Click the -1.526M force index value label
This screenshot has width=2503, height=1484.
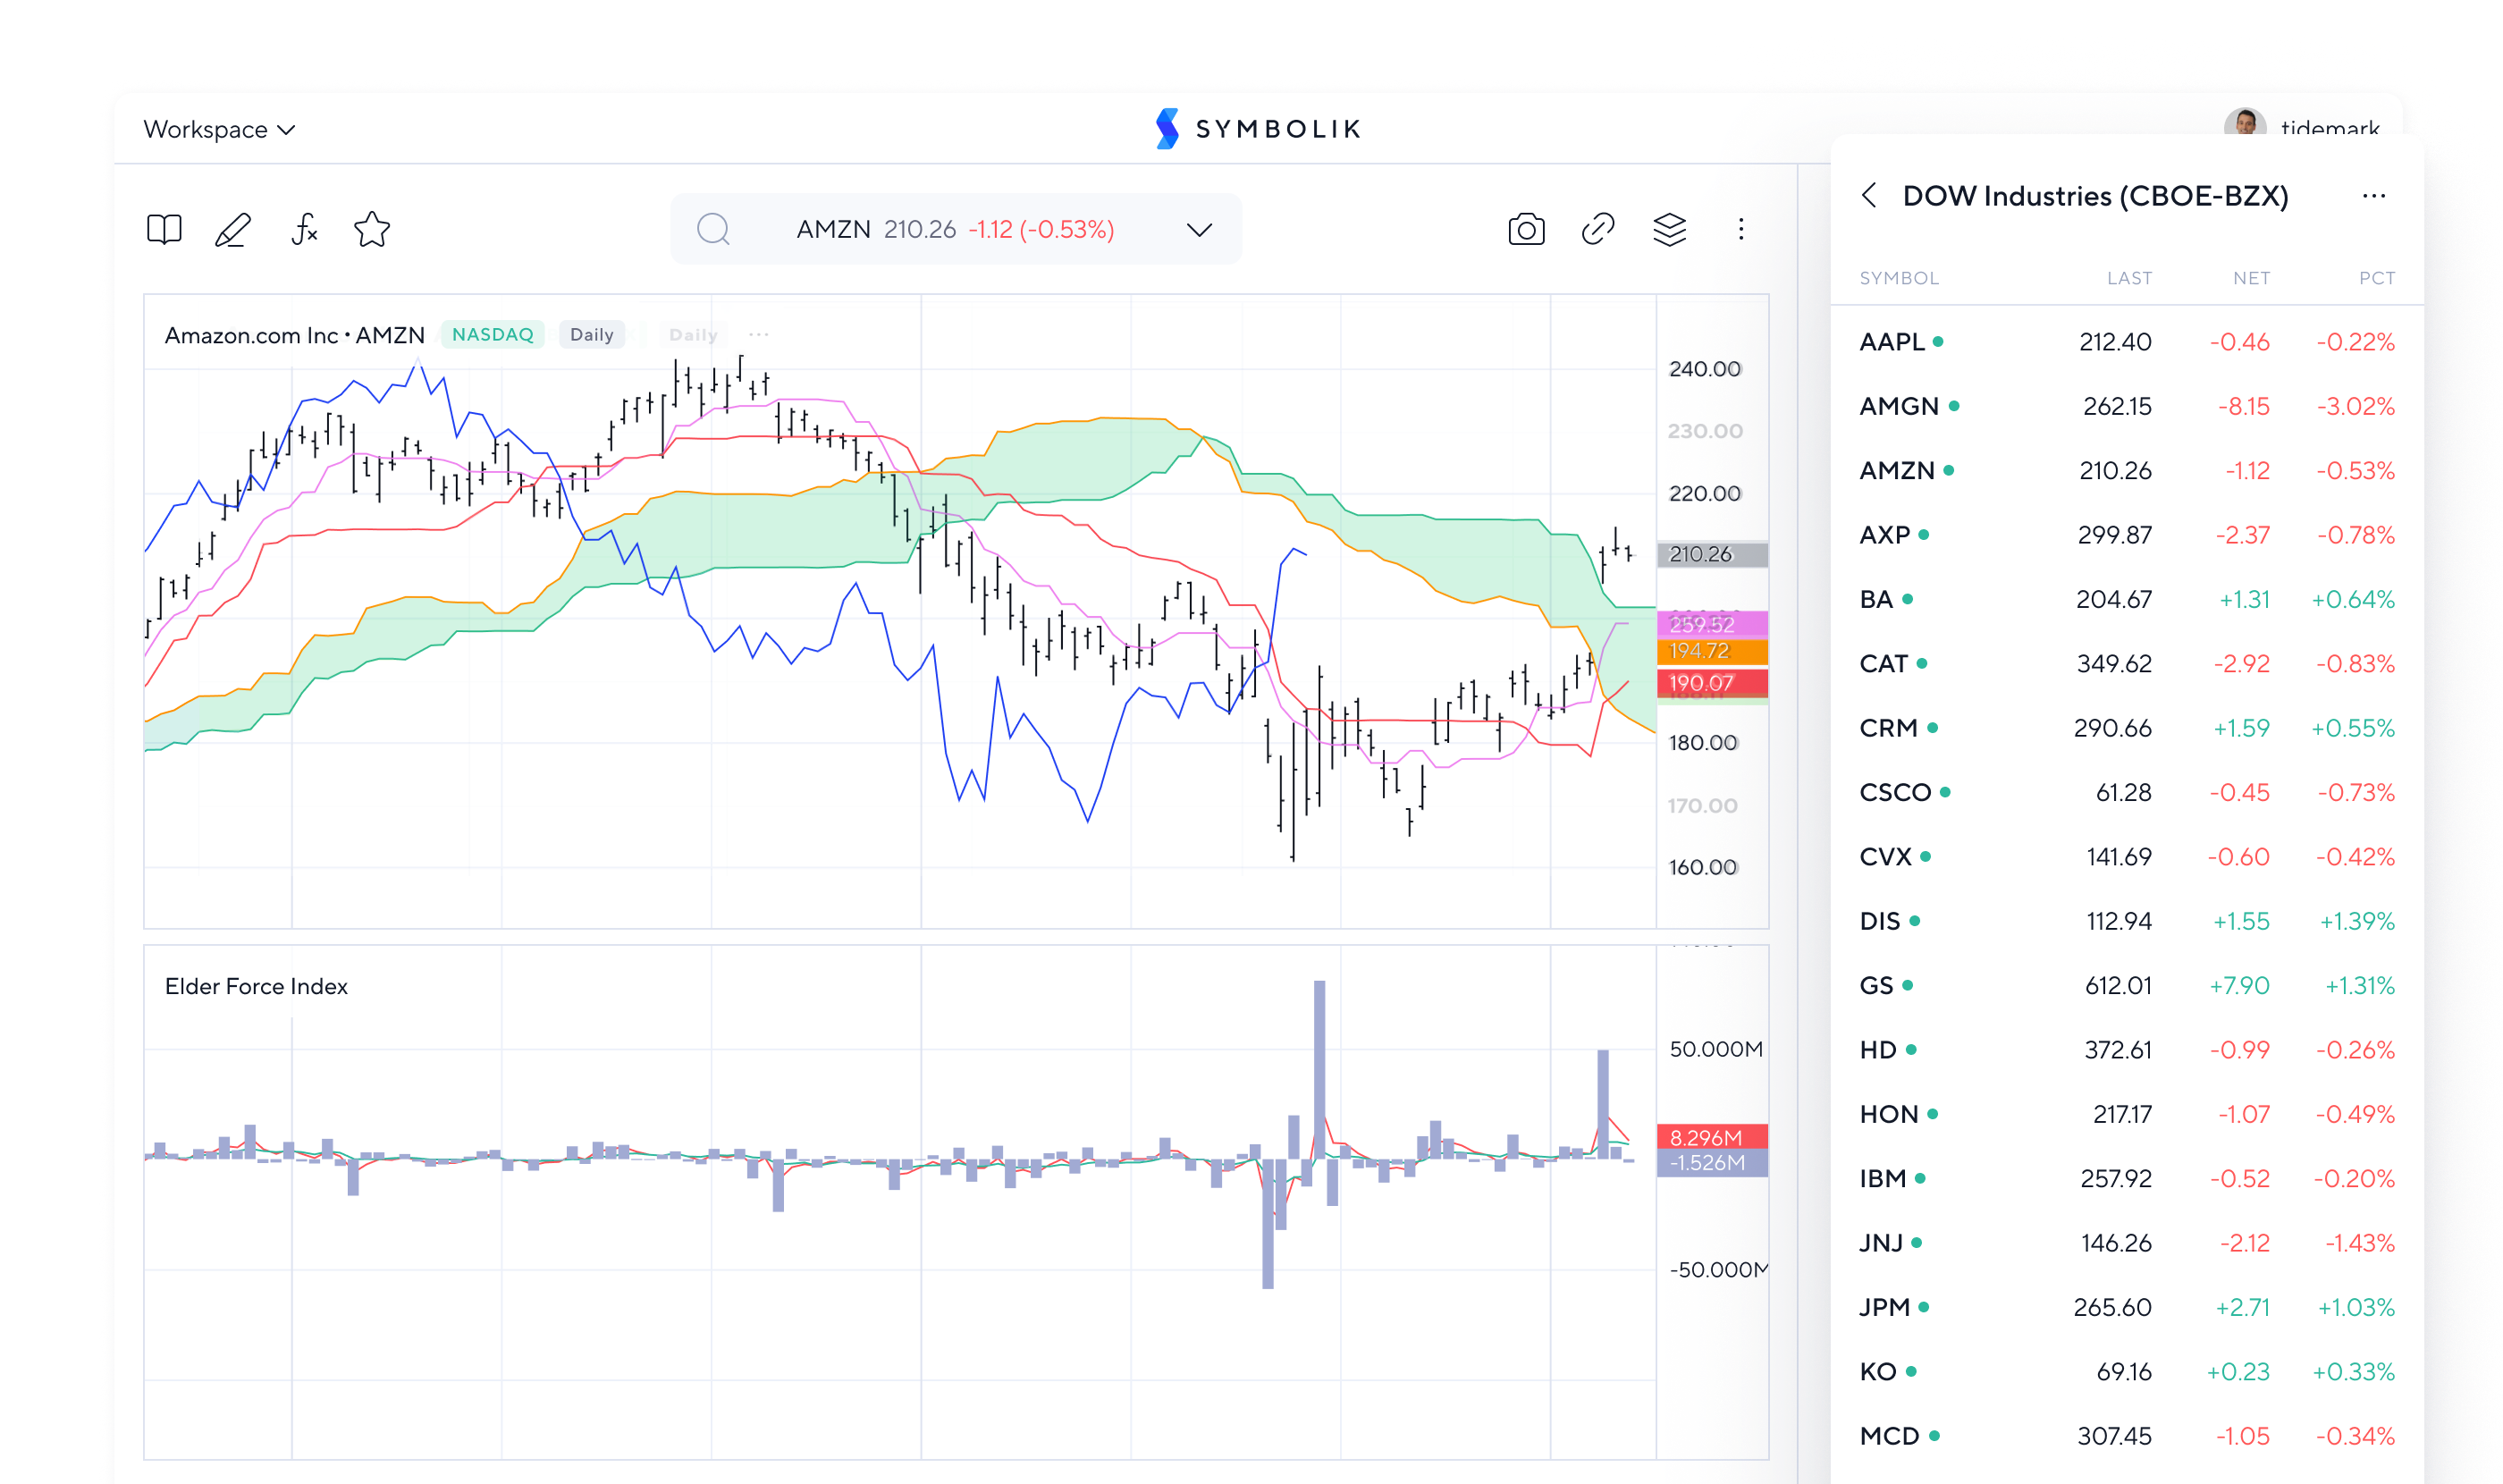point(1712,1162)
